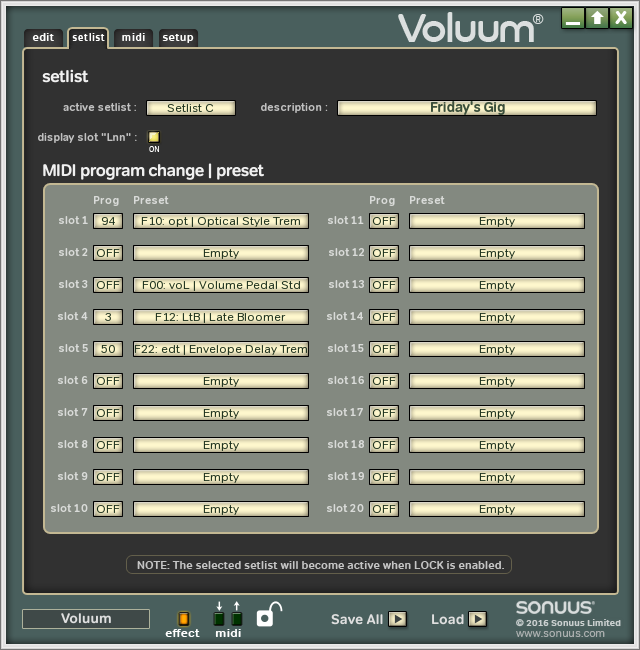The image size is (640, 650).
Task: Click the MIDI in indicator LED
Action: click(219, 619)
